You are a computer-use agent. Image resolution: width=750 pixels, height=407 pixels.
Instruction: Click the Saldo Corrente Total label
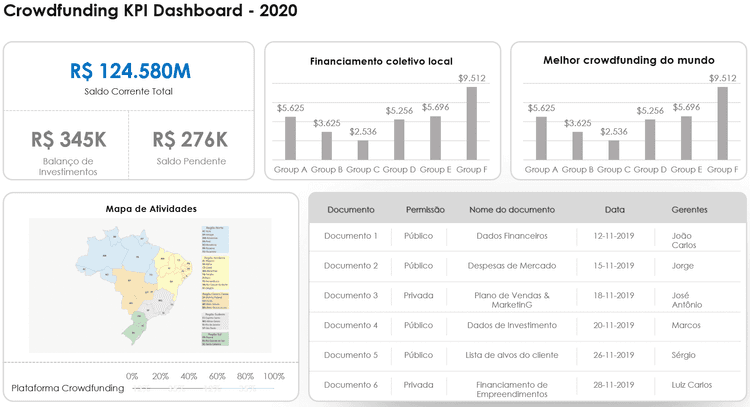129,91
